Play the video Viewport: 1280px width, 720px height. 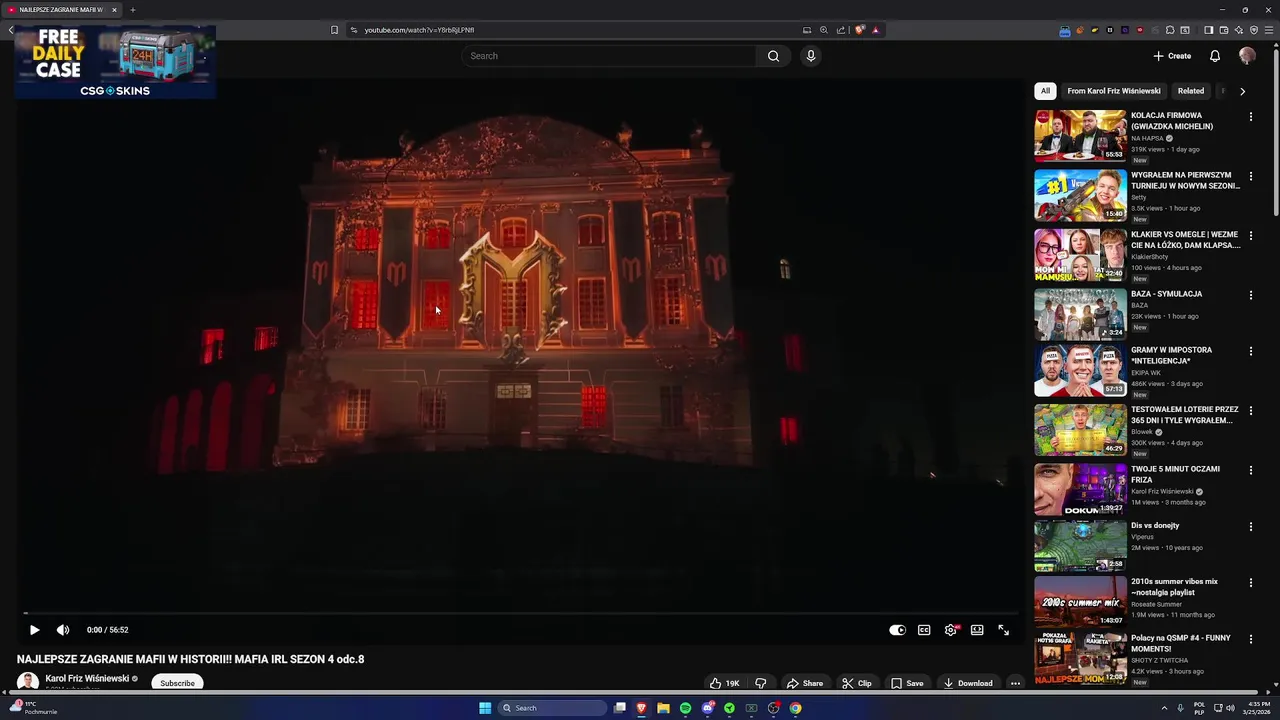point(34,630)
